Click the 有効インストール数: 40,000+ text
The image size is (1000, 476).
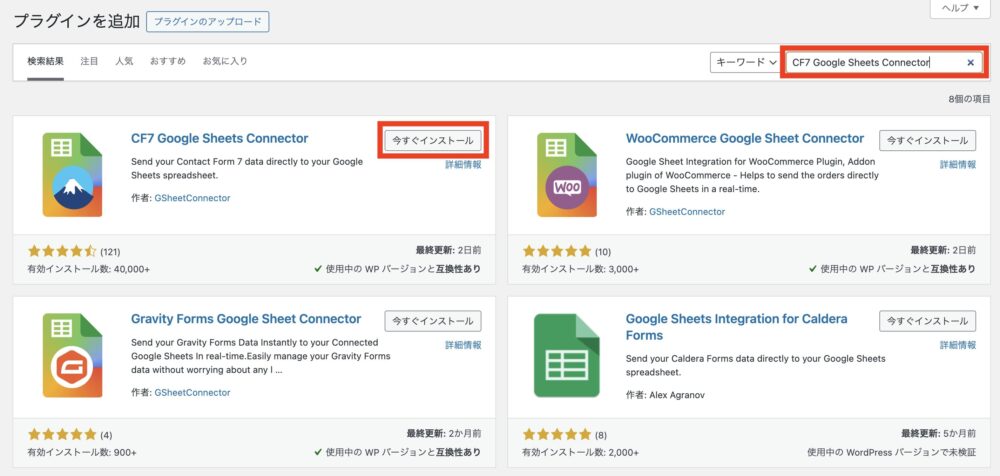[x=89, y=269]
